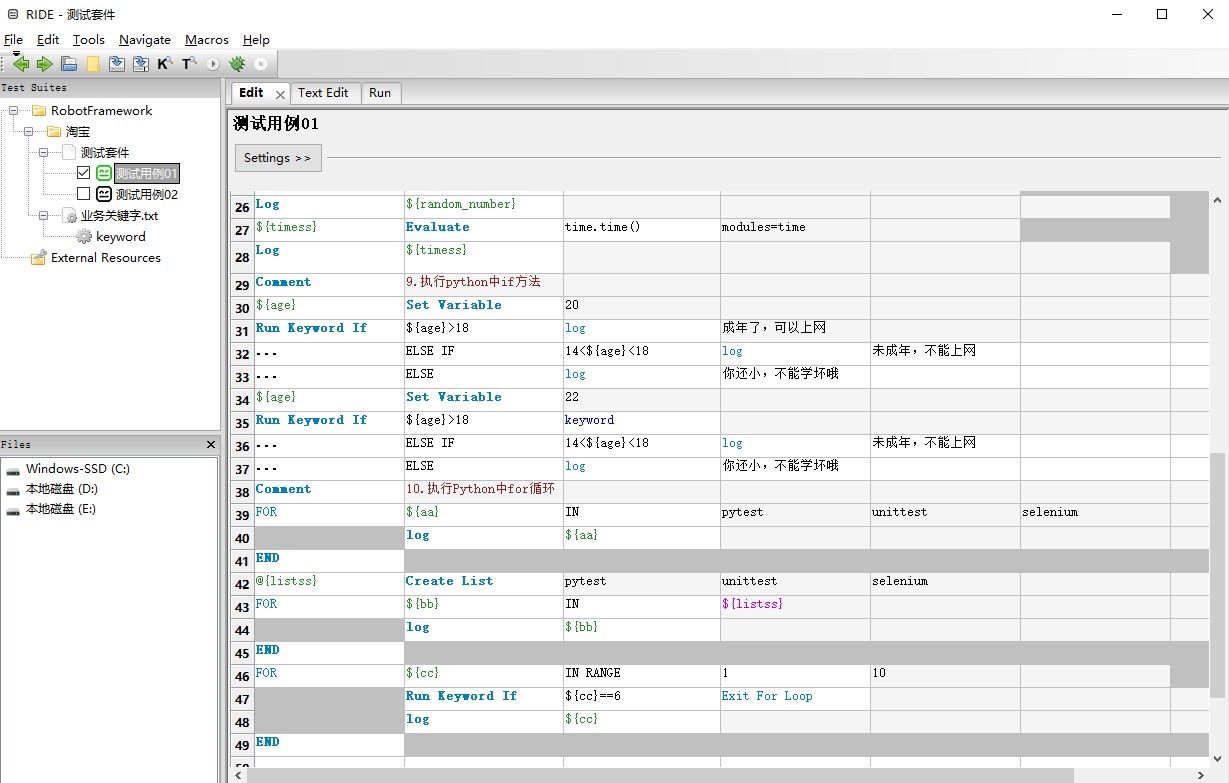Open Search Tests using the T magnifier icon
The width and height of the screenshot is (1229, 783).
187,63
